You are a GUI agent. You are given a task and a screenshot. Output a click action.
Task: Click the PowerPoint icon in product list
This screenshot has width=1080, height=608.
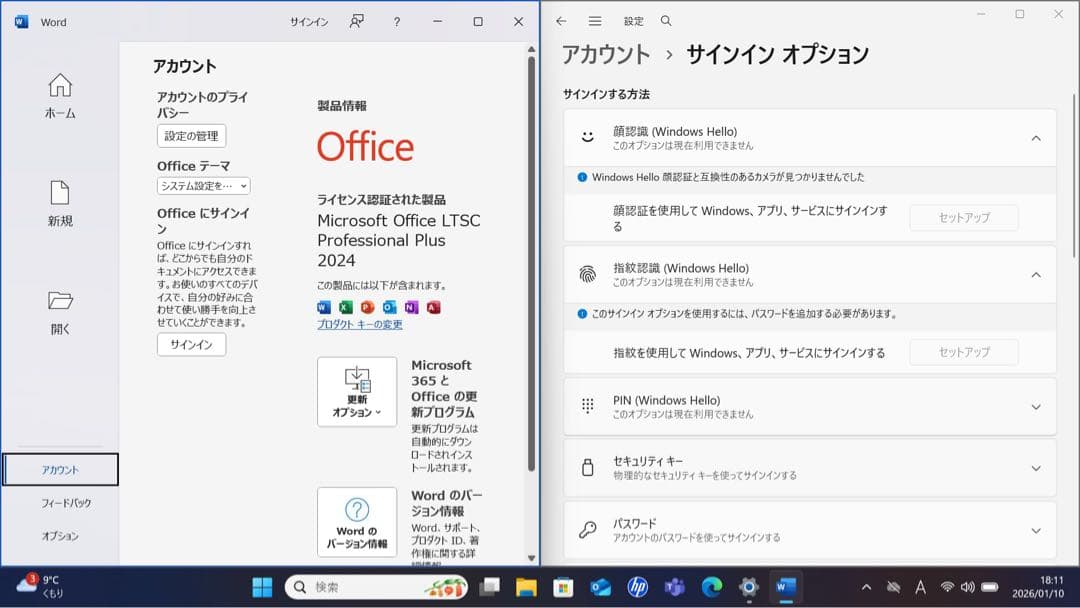[368, 307]
